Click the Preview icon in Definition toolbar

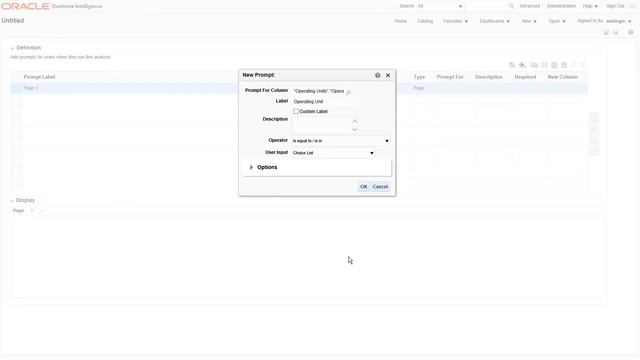[512, 65]
